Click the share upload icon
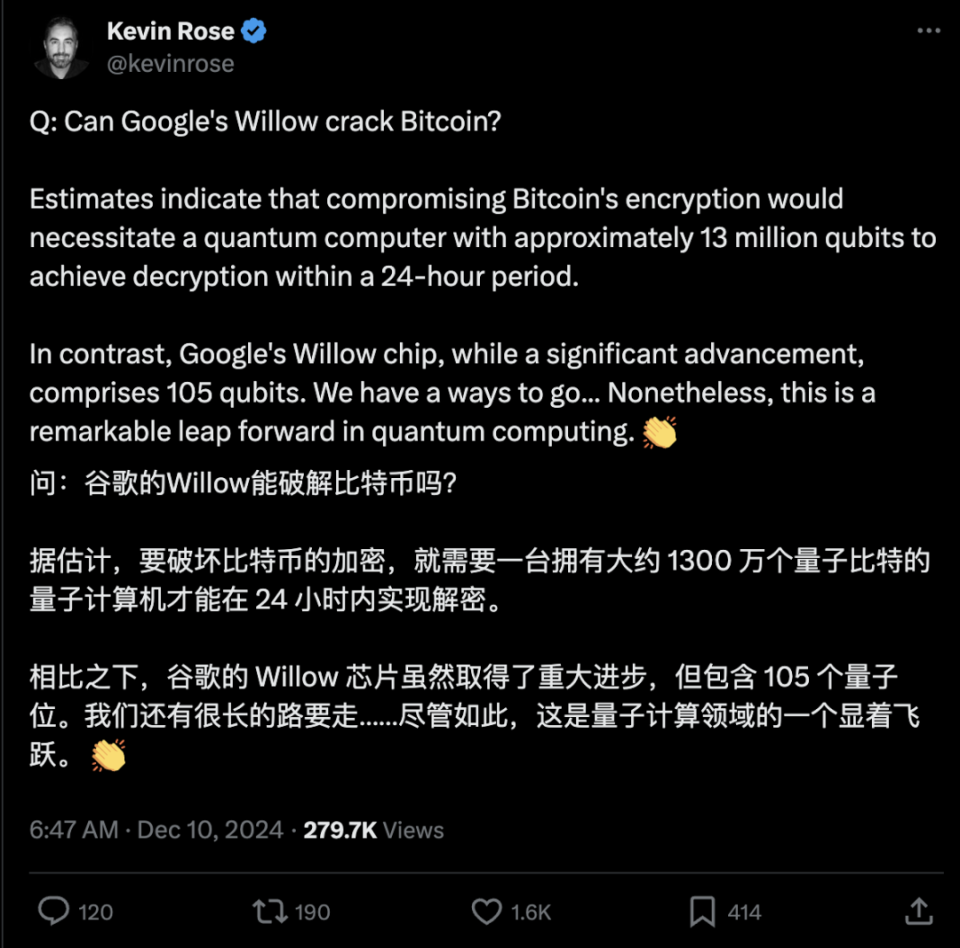 (919, 912)
